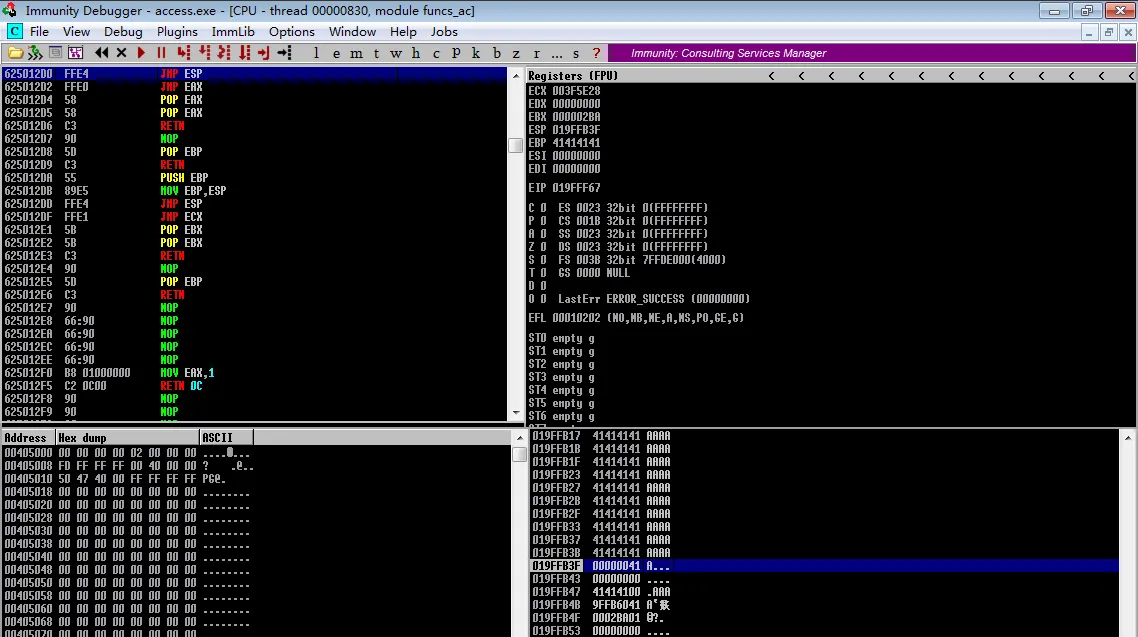Click Go to address black arrow icon
1138x637 pixels.
tap(284, 53)
